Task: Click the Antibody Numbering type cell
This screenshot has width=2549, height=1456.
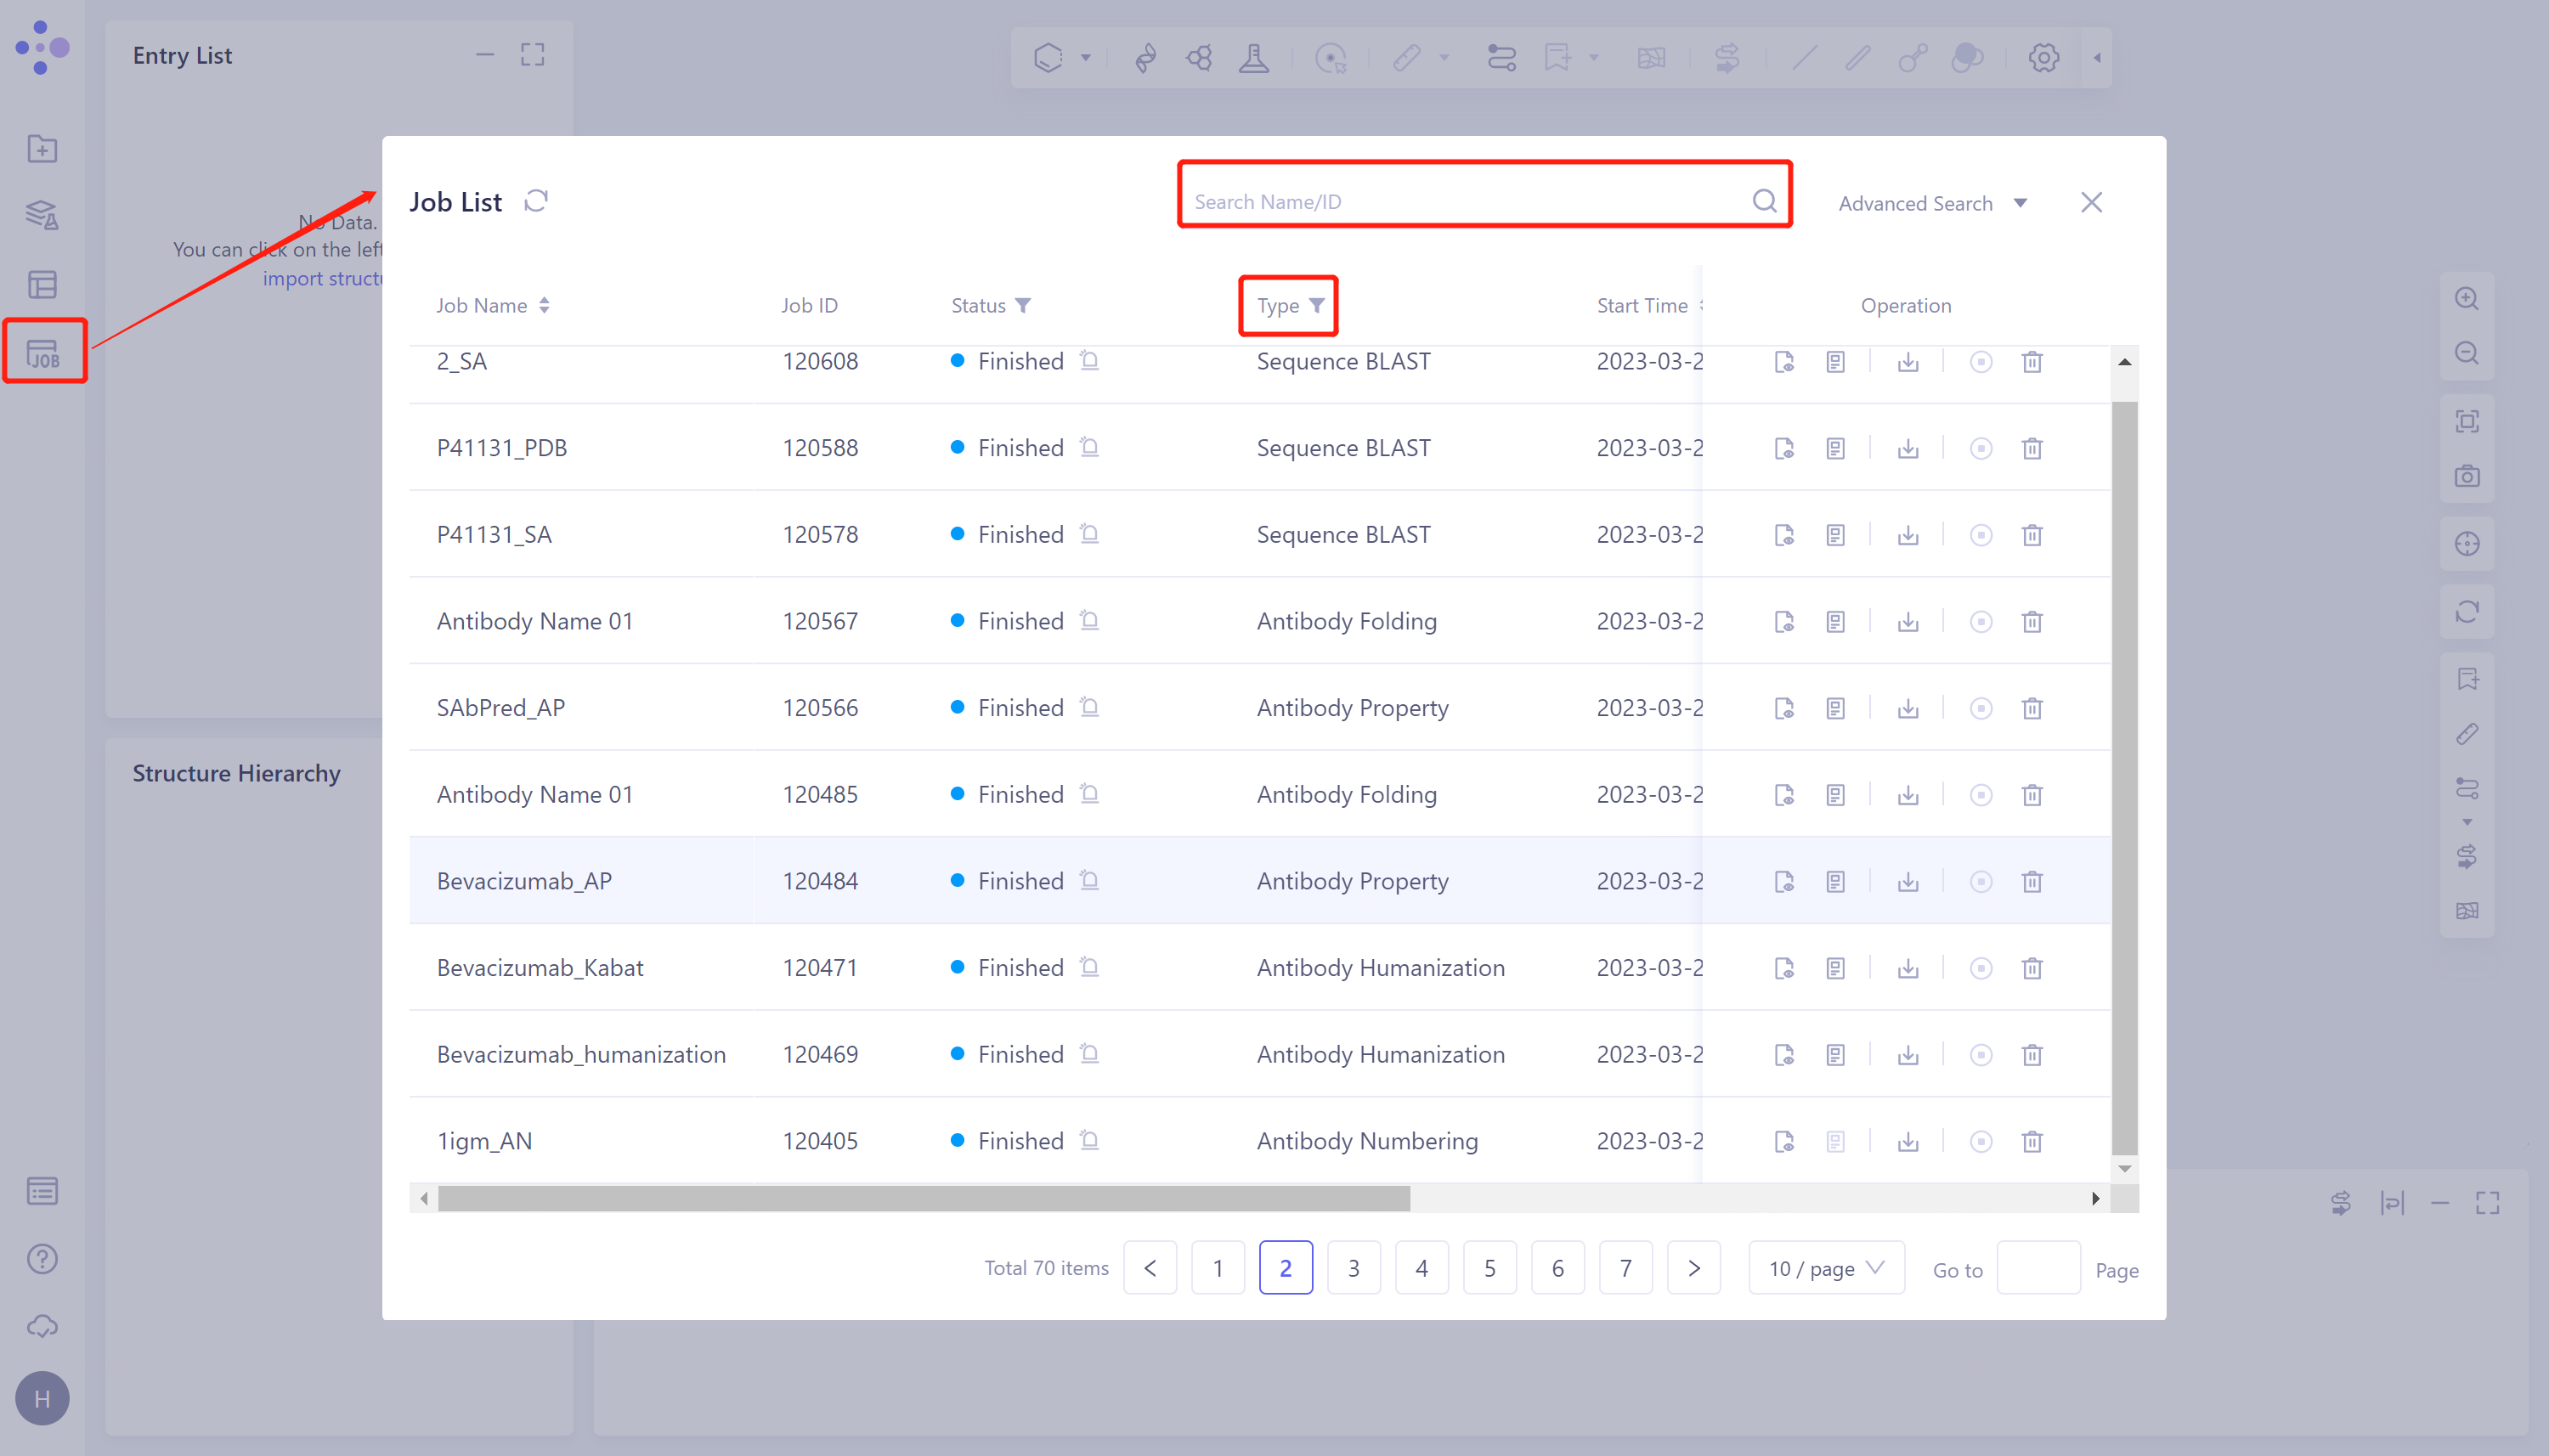Action: [x=1367, y=1141]
